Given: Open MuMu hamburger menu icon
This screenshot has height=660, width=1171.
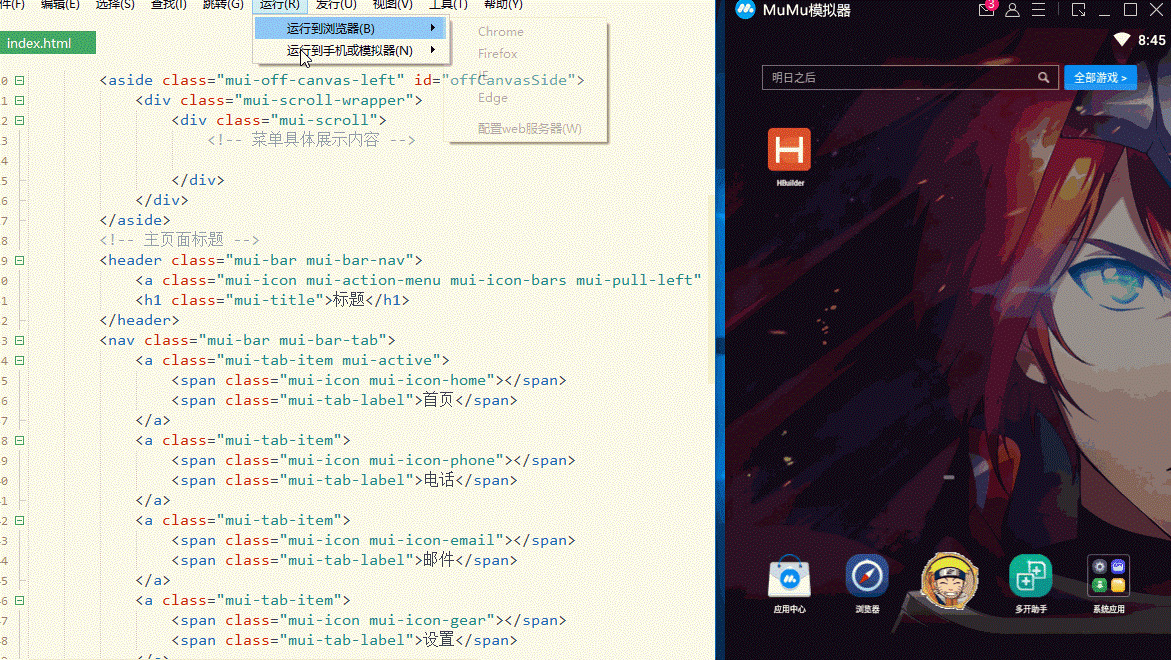Looking at the screenshot, I should tap(1038, 10).
